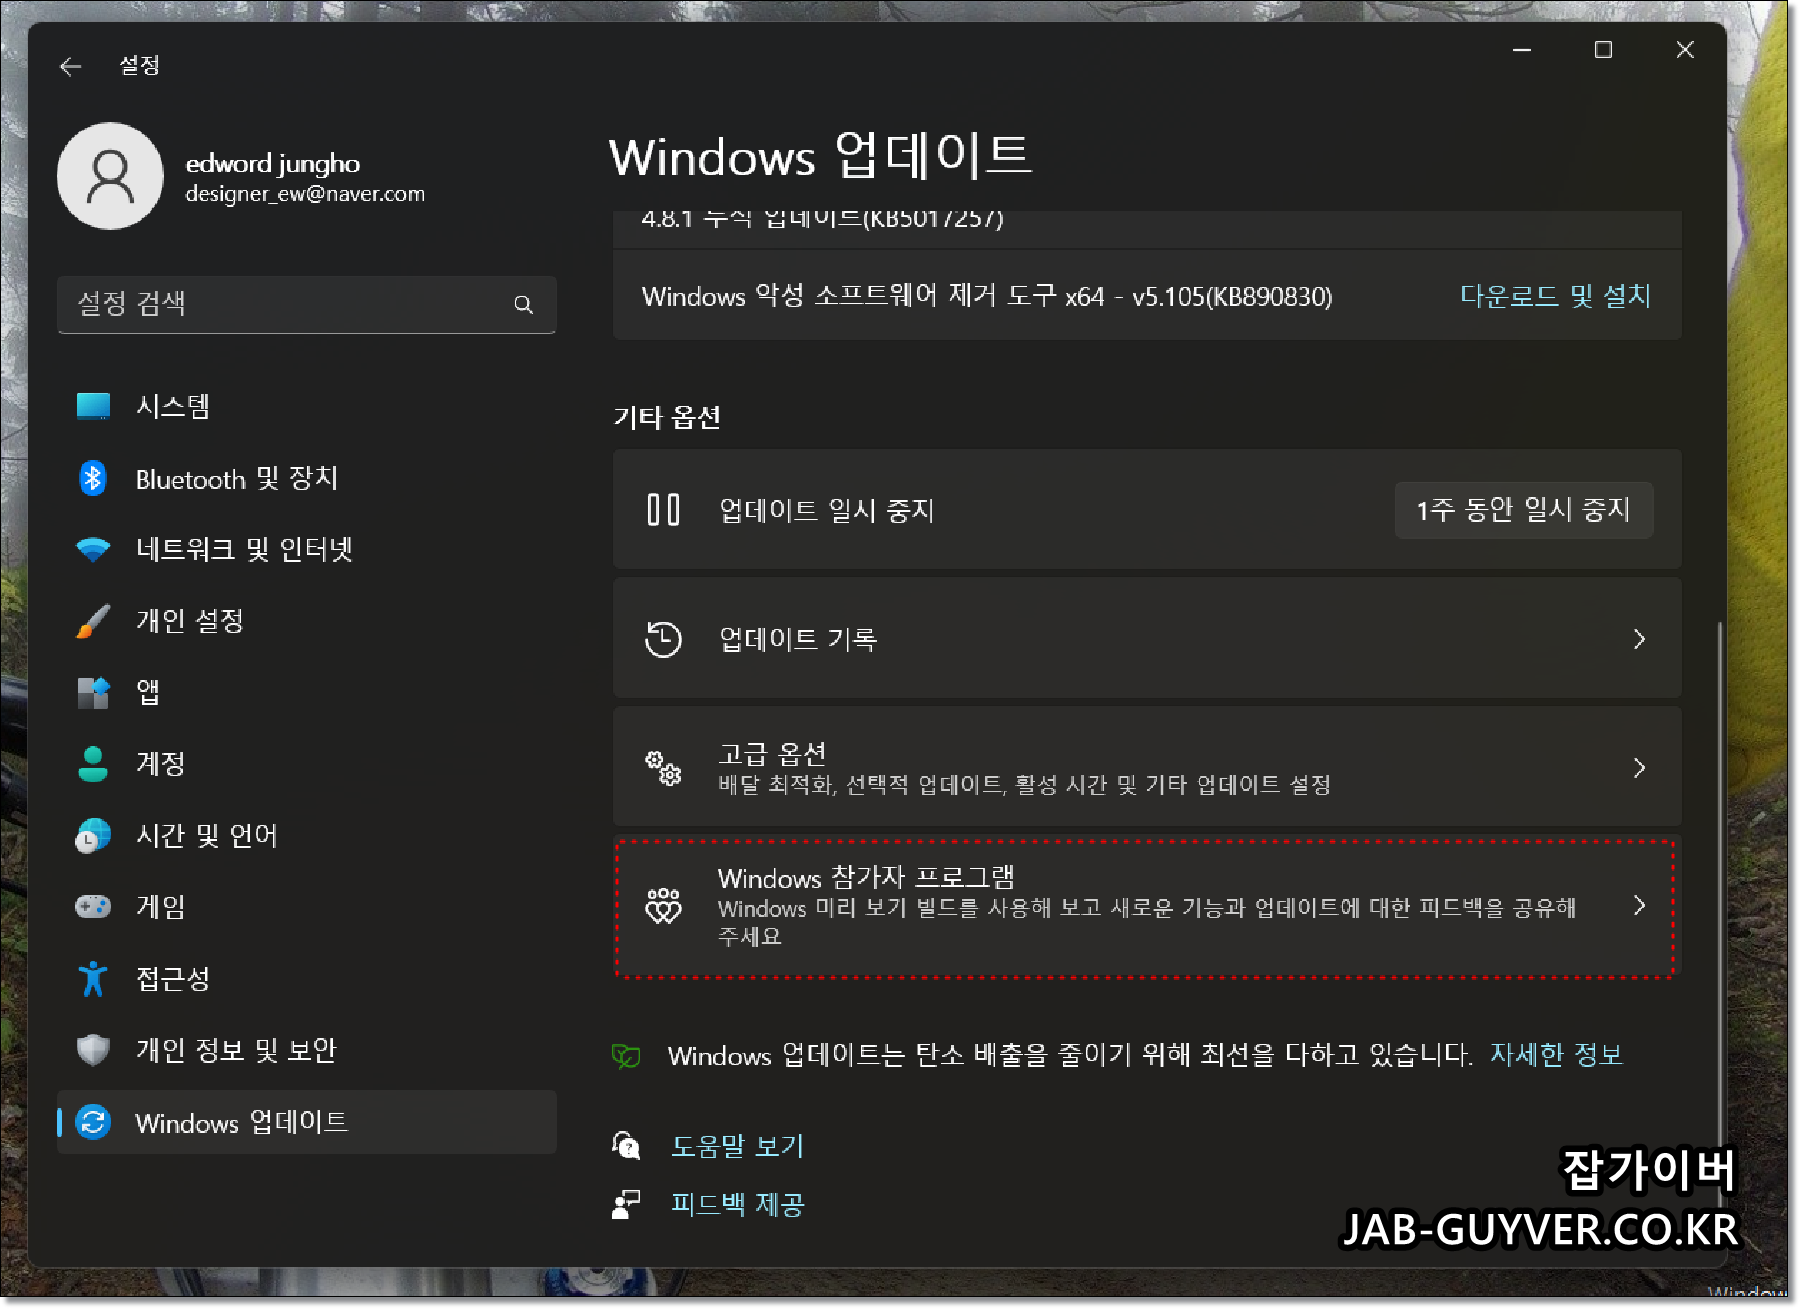Click user name edword jungho
This screenshot has height=1309, width=1800.
coord(273,163)
